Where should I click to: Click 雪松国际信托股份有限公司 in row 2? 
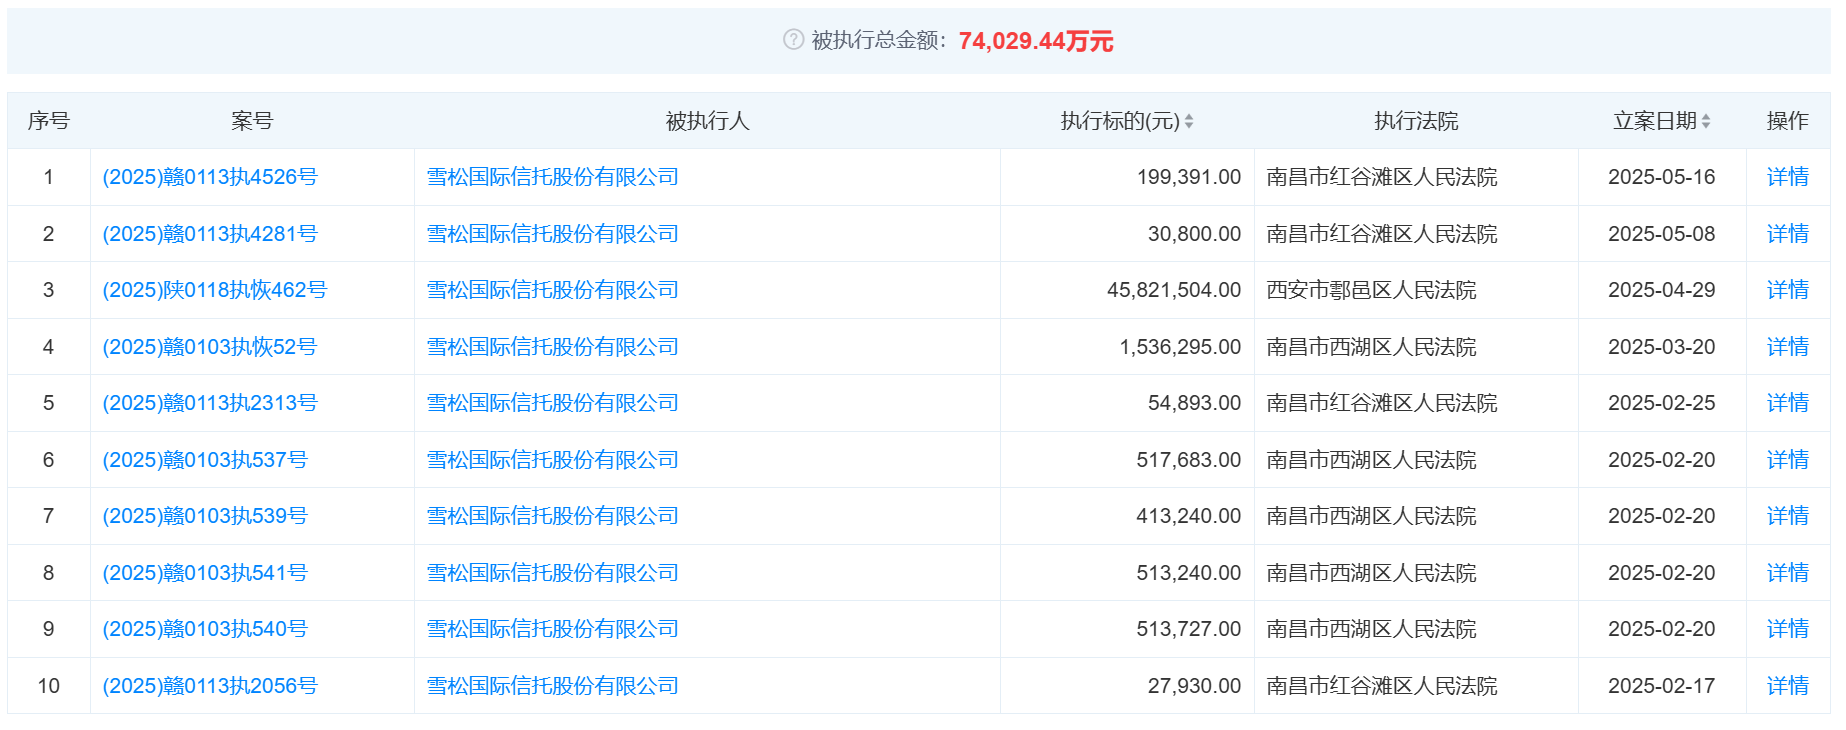pos(553,234)
